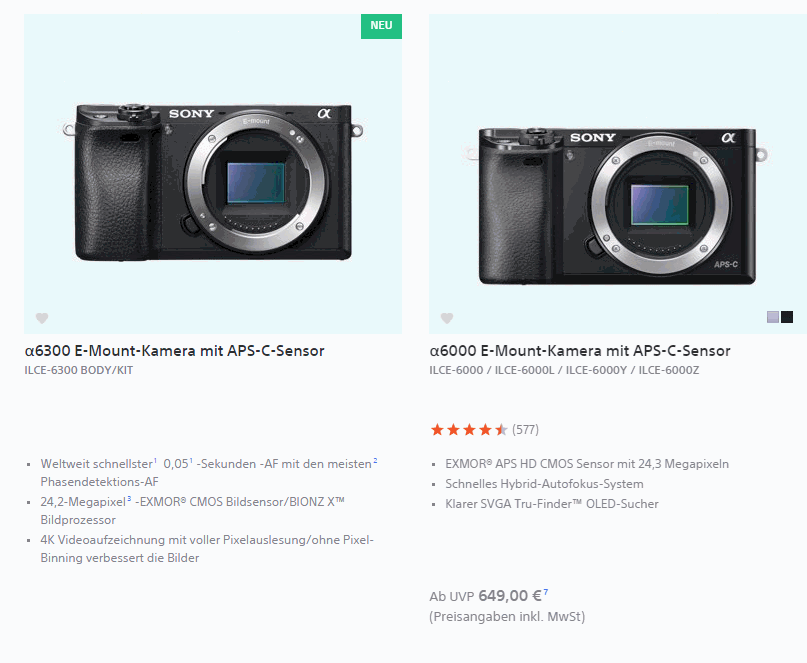The height and width of the screenshot is (663, 807).
Task: Click footnote 7 beside the 649,00 € price
Action: [547, 592]
